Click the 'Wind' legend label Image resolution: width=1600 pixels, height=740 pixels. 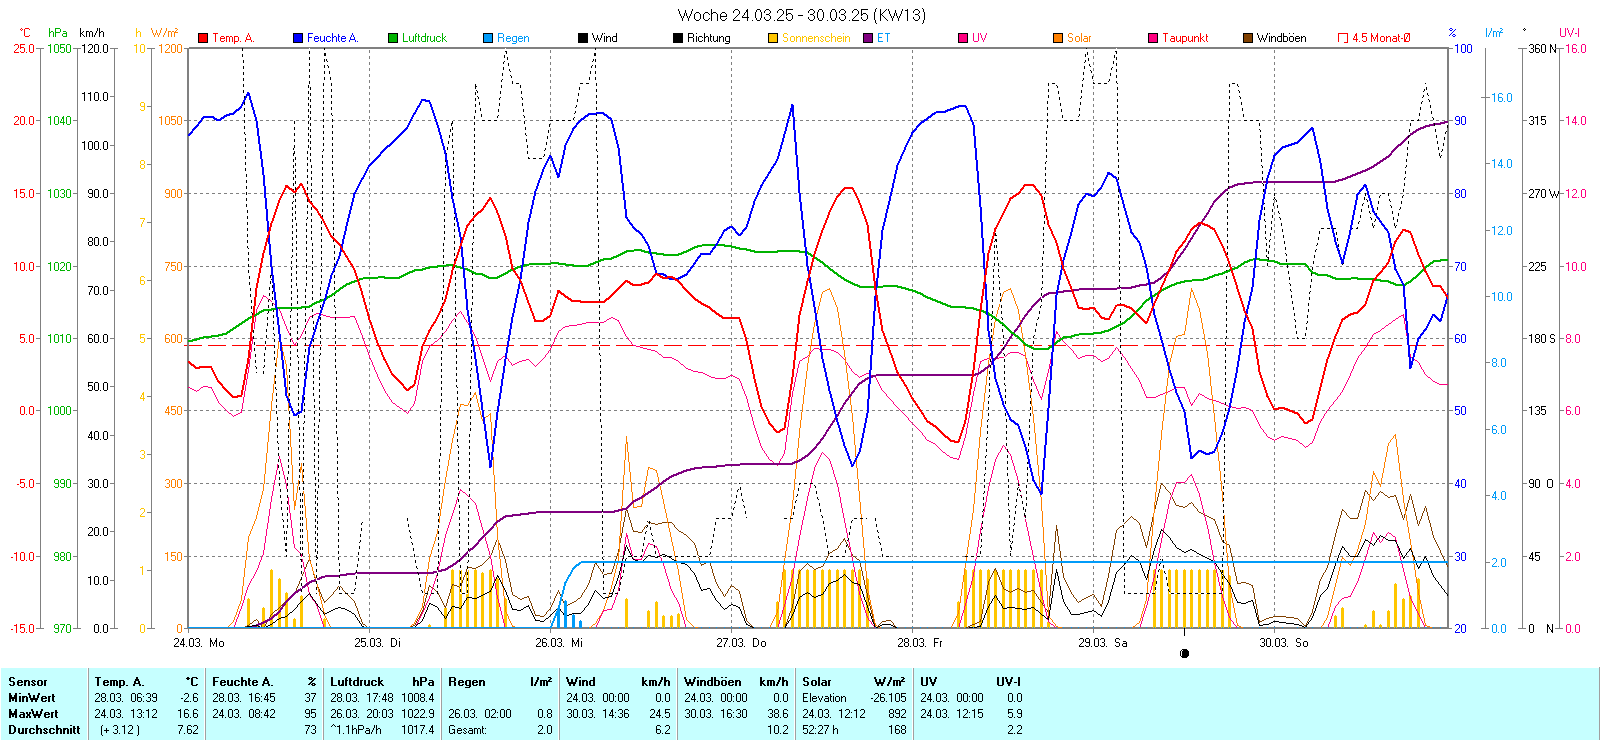point(604,38)
